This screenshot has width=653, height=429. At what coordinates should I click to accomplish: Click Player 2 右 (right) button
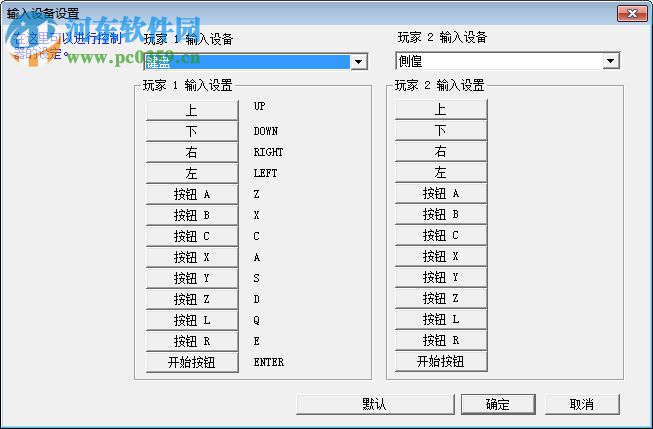441,152
